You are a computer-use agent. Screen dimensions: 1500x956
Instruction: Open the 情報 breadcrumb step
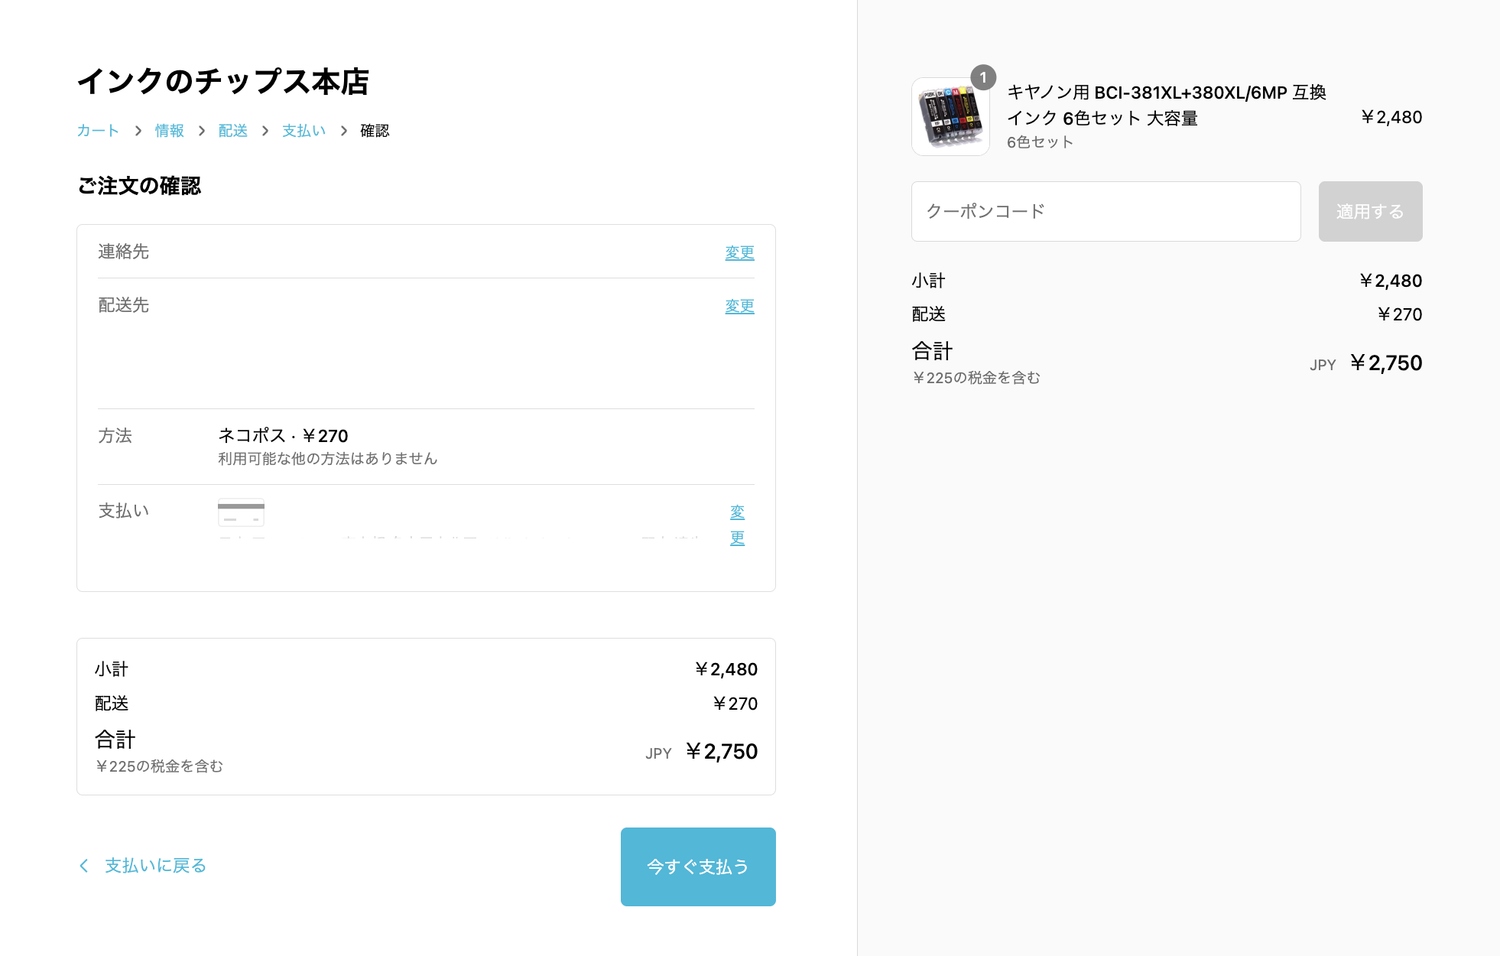pos(169,131)
